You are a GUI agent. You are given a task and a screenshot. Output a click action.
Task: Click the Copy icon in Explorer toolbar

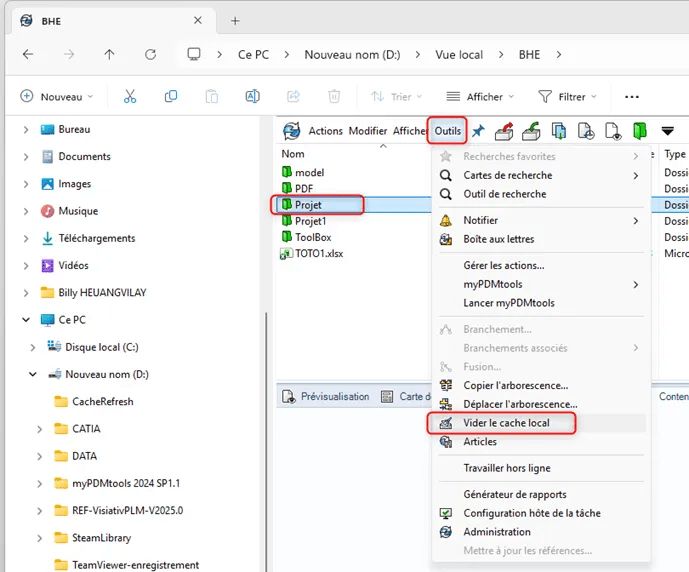[171, 97]
